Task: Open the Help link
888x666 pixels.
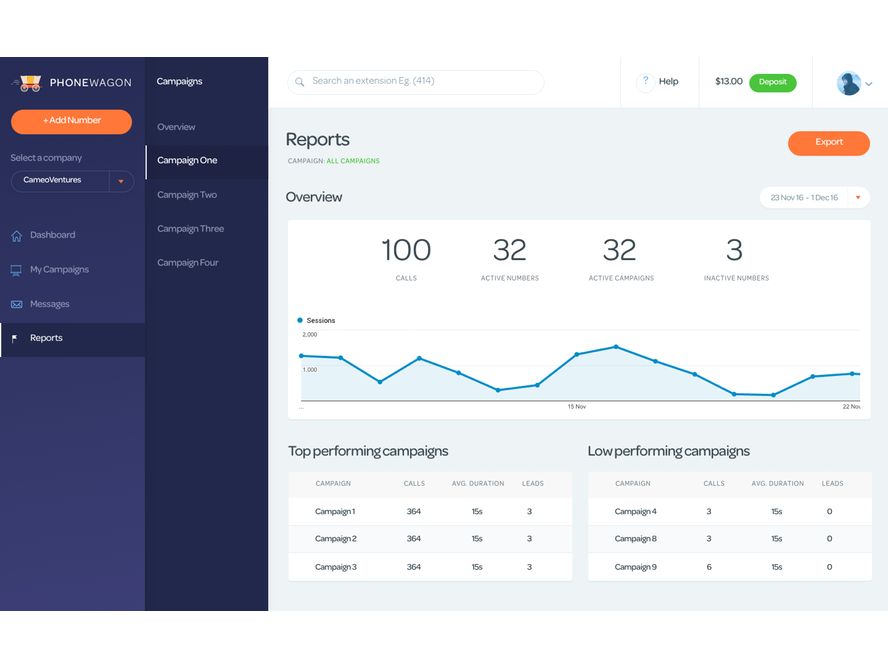Action: (668, 82)
